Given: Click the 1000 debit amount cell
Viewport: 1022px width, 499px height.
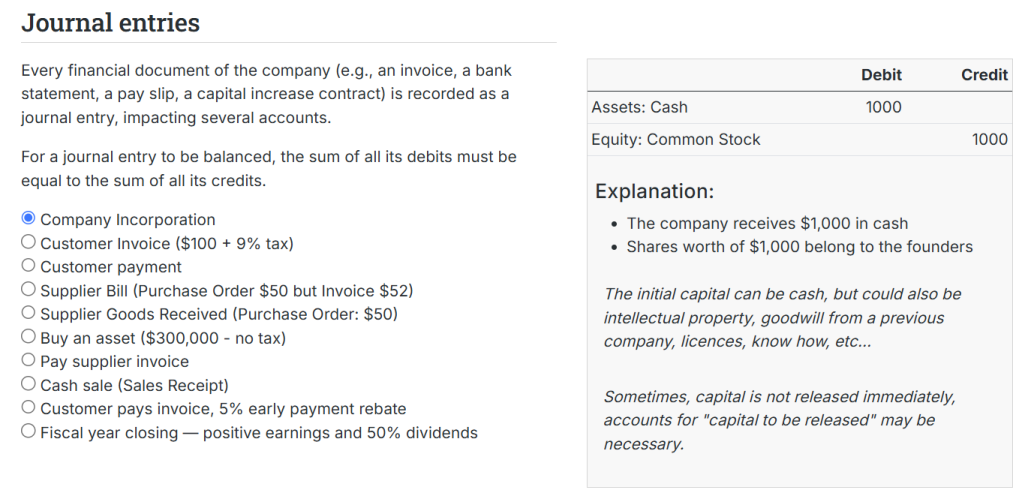Looking at the screenshot, I should click(883, 107).
